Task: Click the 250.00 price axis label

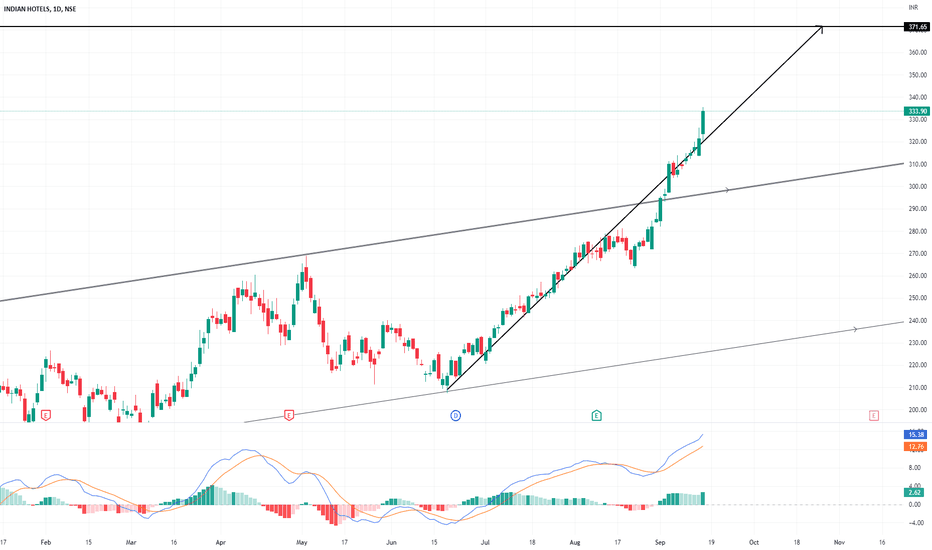Action: pyautogui.click(x=918, y=298)
